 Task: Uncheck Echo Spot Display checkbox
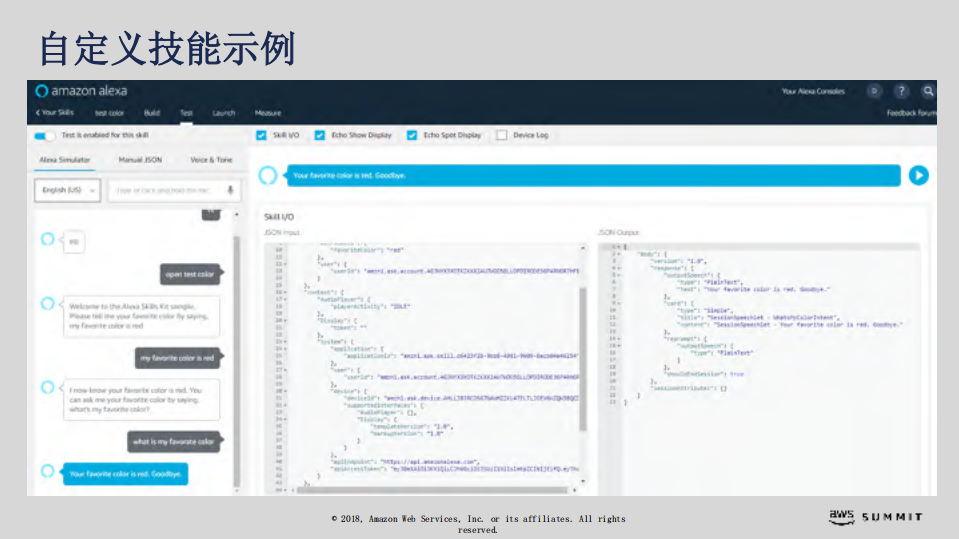point(412,135)
